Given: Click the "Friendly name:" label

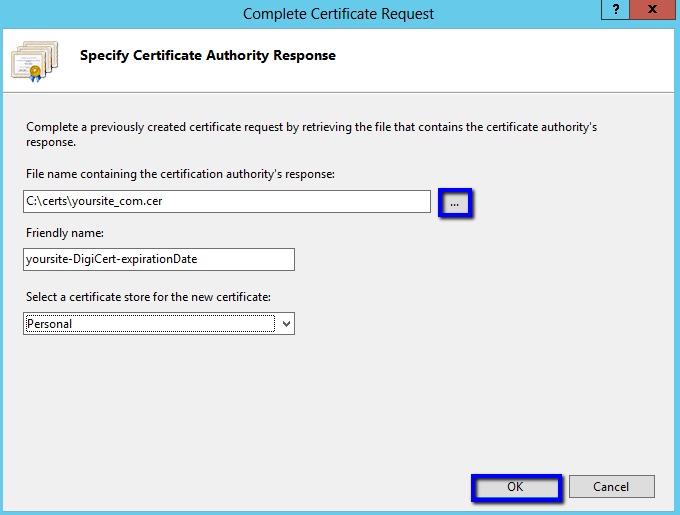Looking at the screenshot, I should (59, 232).
